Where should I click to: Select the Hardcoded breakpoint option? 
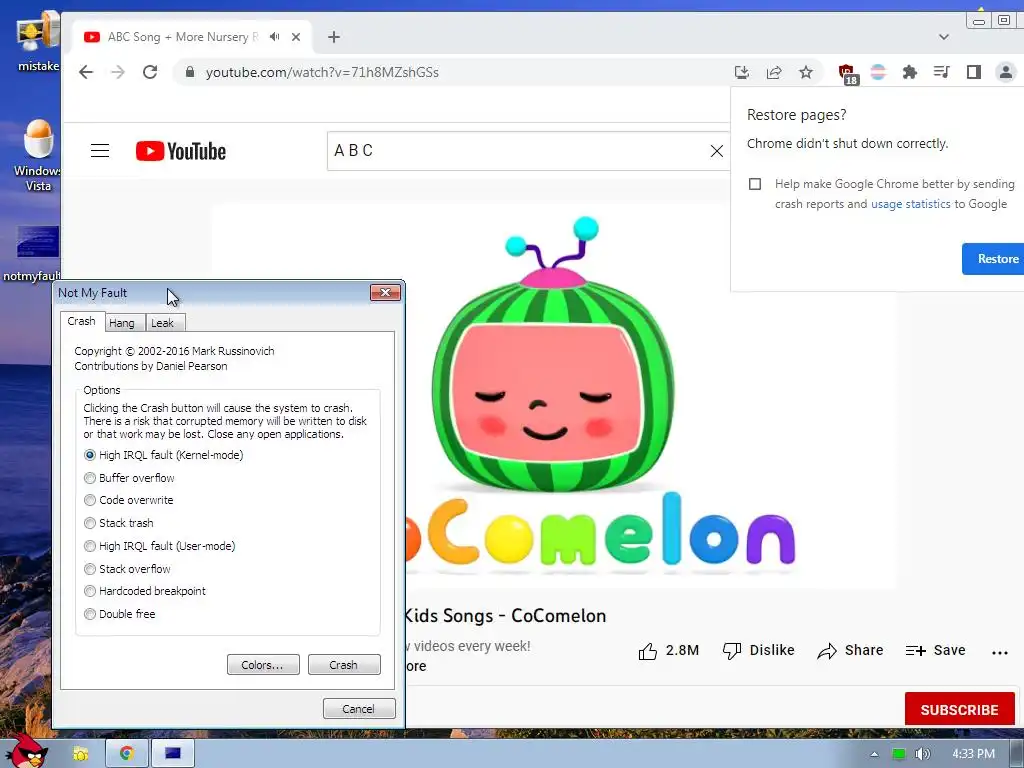[145, 591]
